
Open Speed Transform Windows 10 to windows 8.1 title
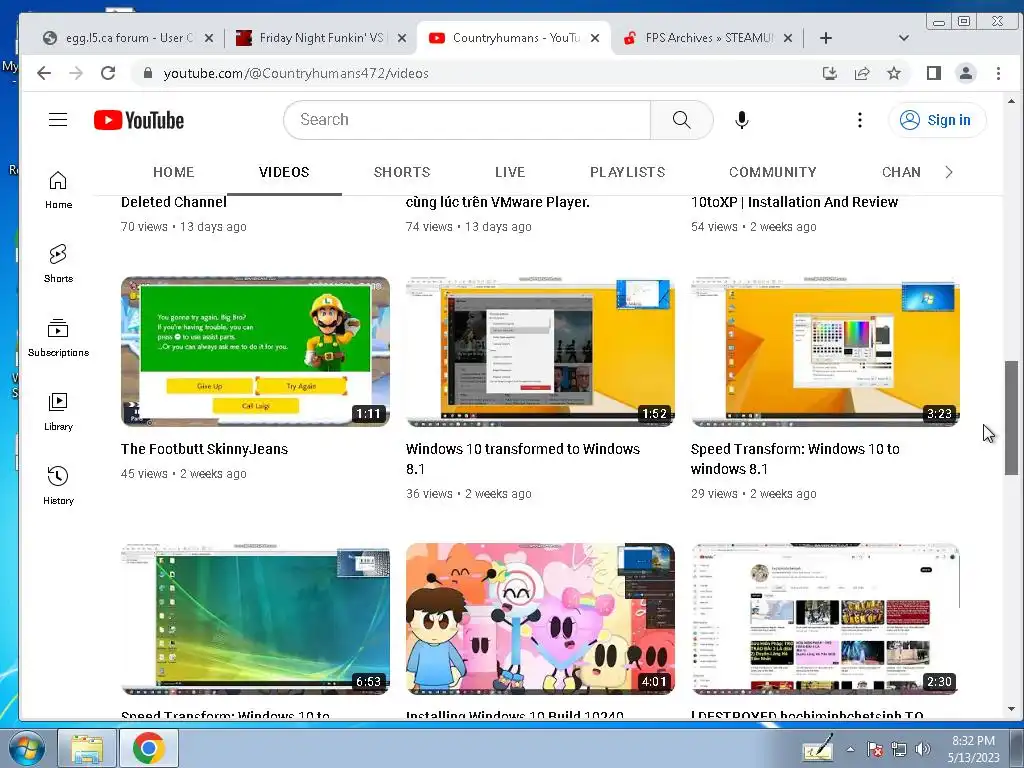[795, 458]
